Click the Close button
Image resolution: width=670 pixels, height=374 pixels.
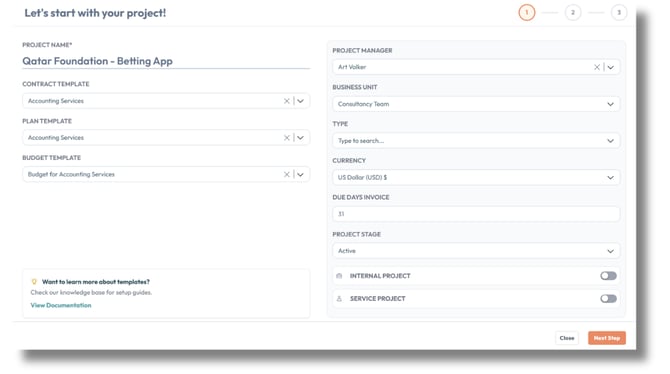click(x=567, y=338)
